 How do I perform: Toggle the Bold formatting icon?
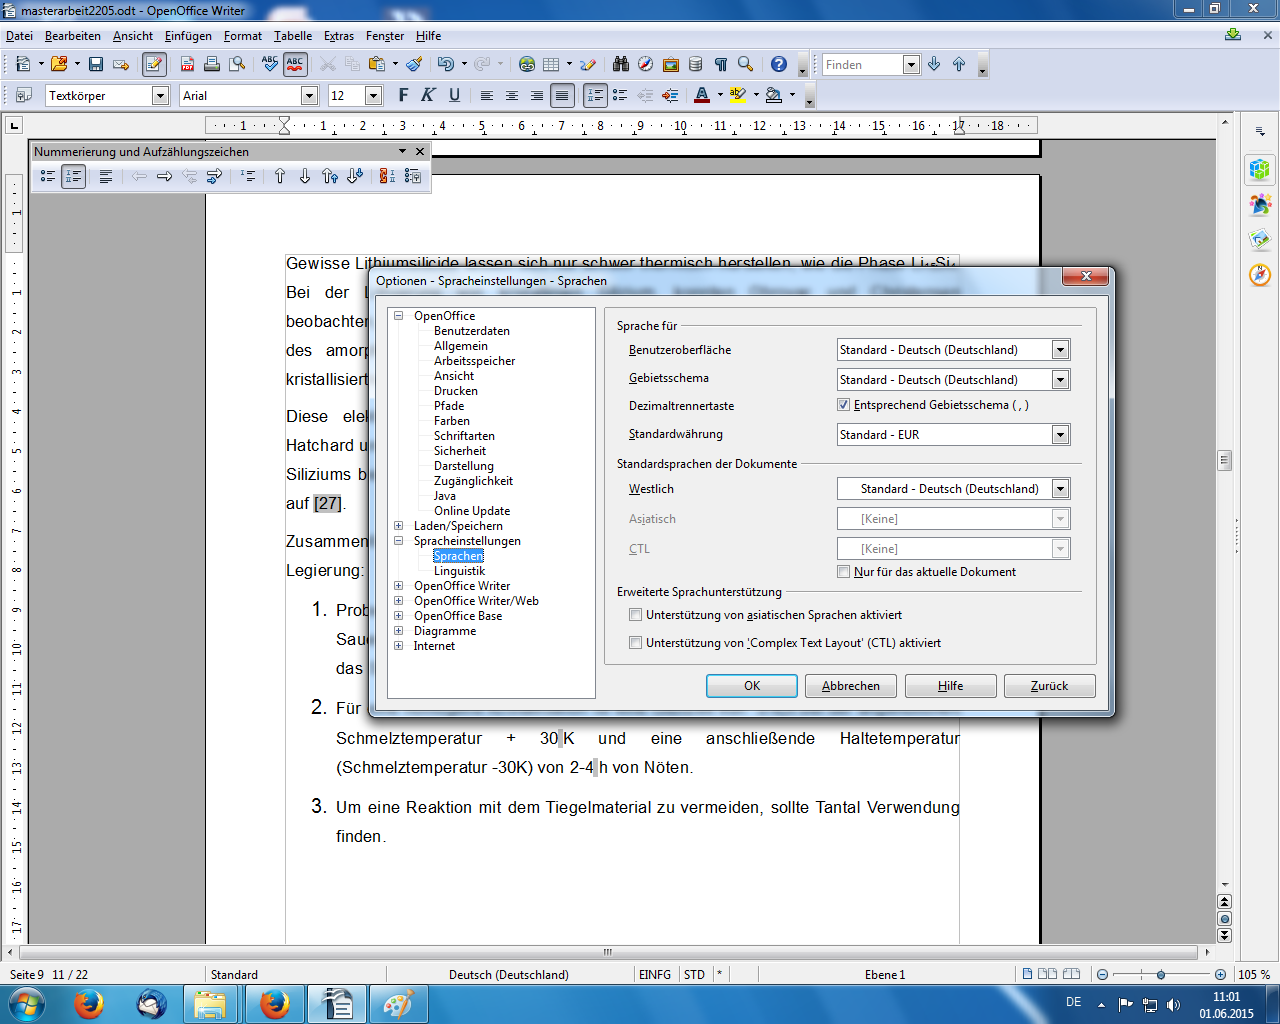[403, 95]
